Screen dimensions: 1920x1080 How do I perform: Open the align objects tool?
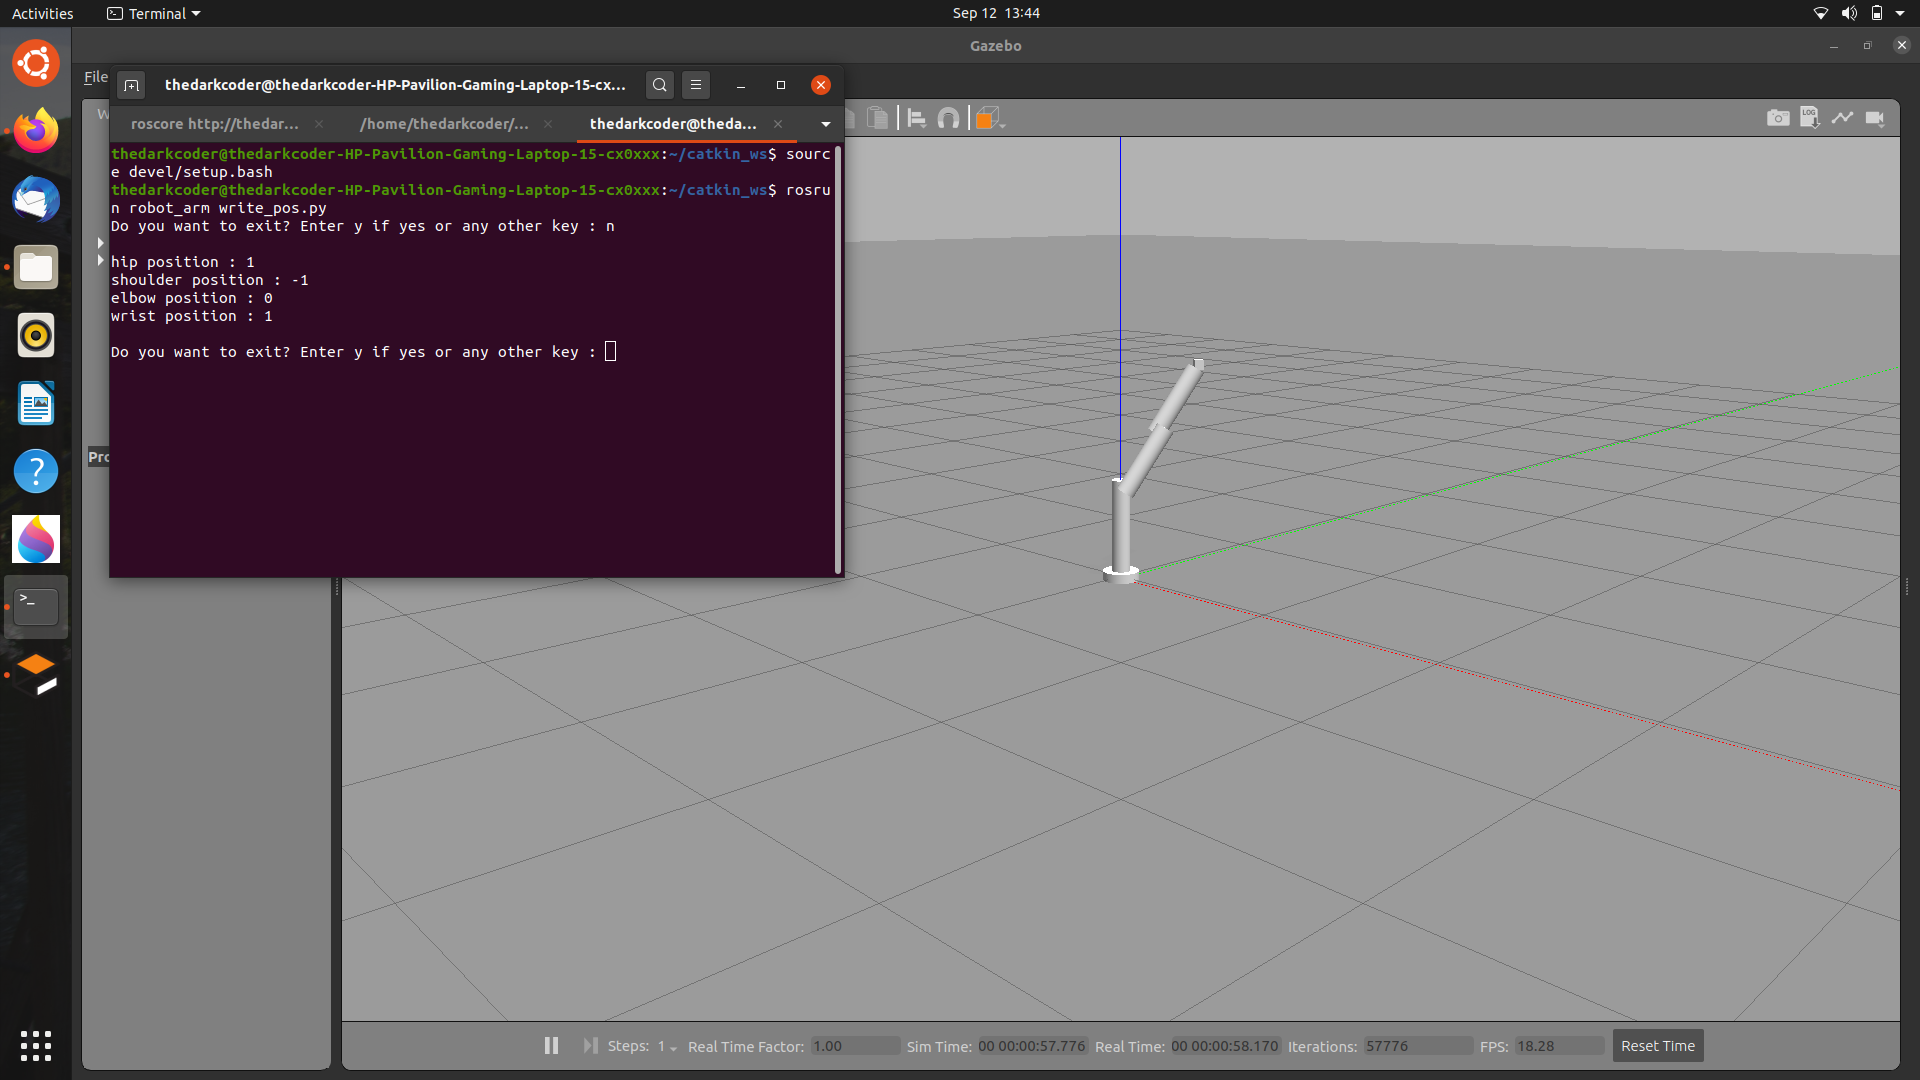pos(916,119)
